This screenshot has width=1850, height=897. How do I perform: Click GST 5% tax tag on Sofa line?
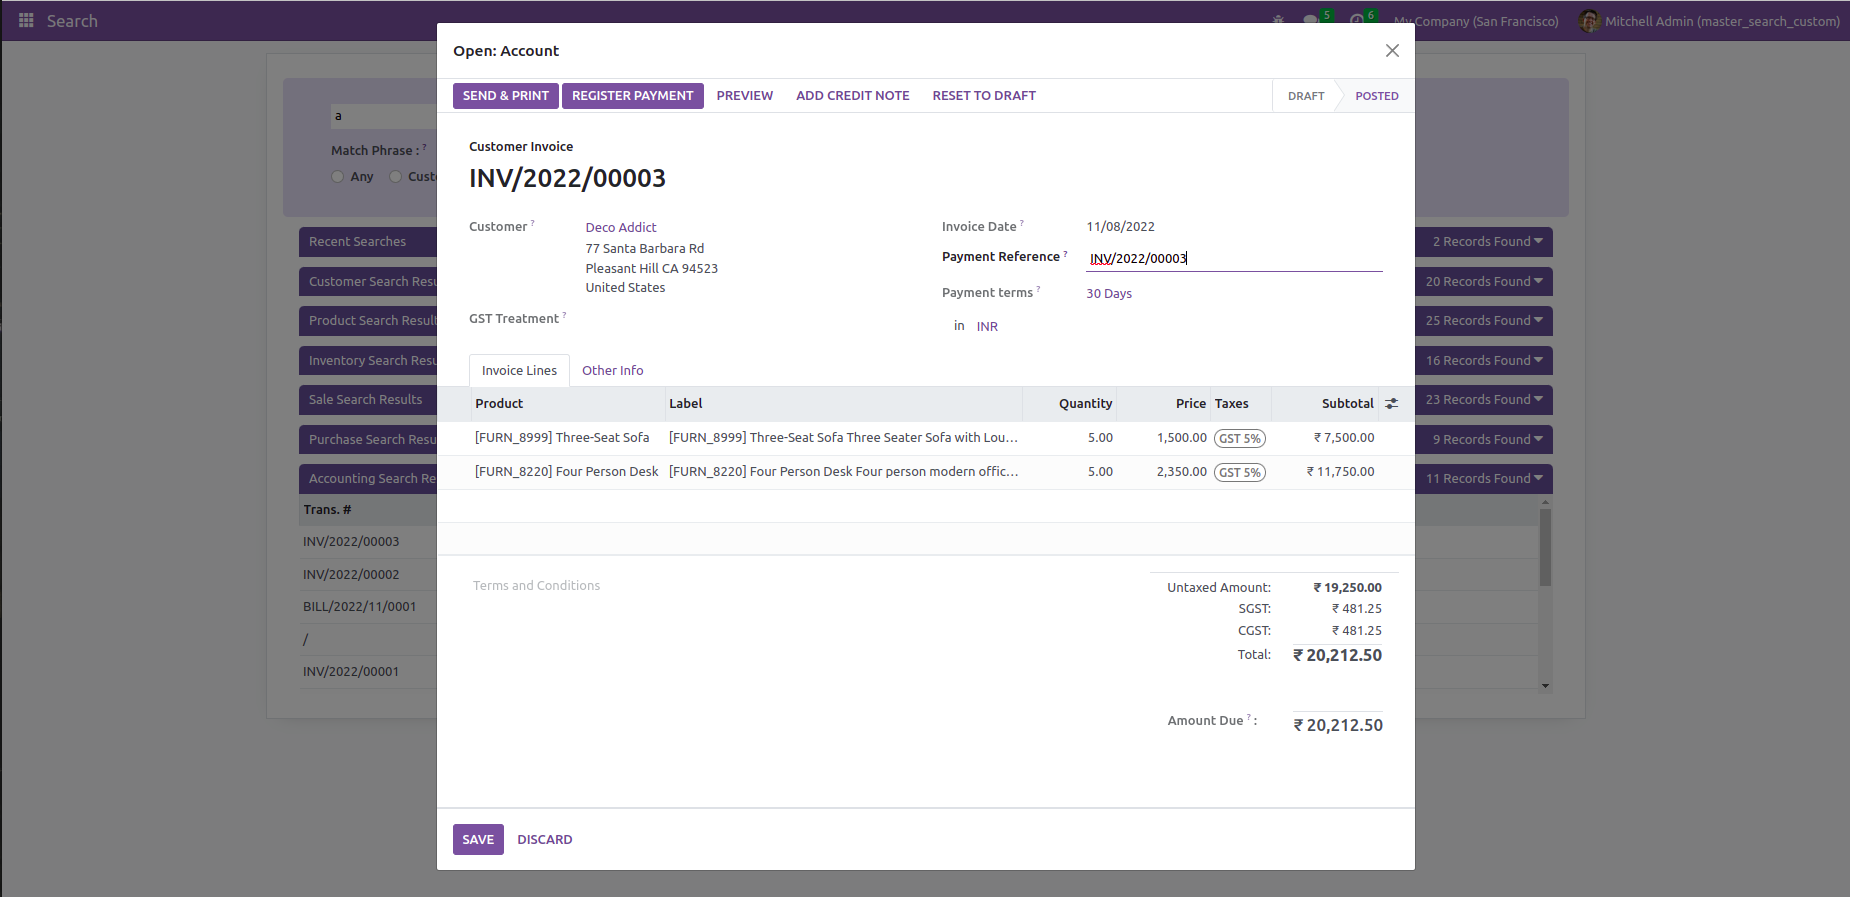pyautogui.click(x=1240, y=438)
